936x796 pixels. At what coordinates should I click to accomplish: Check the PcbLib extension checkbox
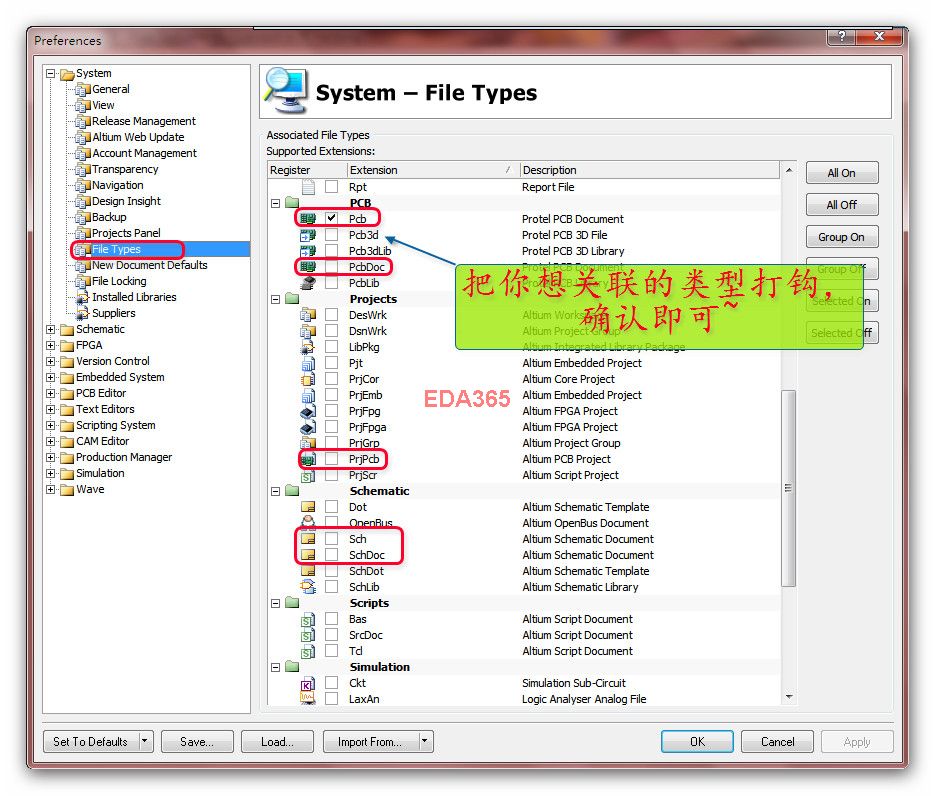click(331, 282)
